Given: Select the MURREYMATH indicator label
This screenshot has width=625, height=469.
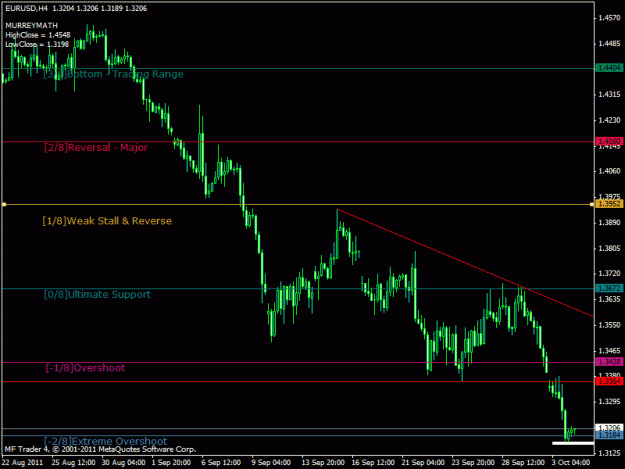Looking at the screenshot, I should (31, 26).
